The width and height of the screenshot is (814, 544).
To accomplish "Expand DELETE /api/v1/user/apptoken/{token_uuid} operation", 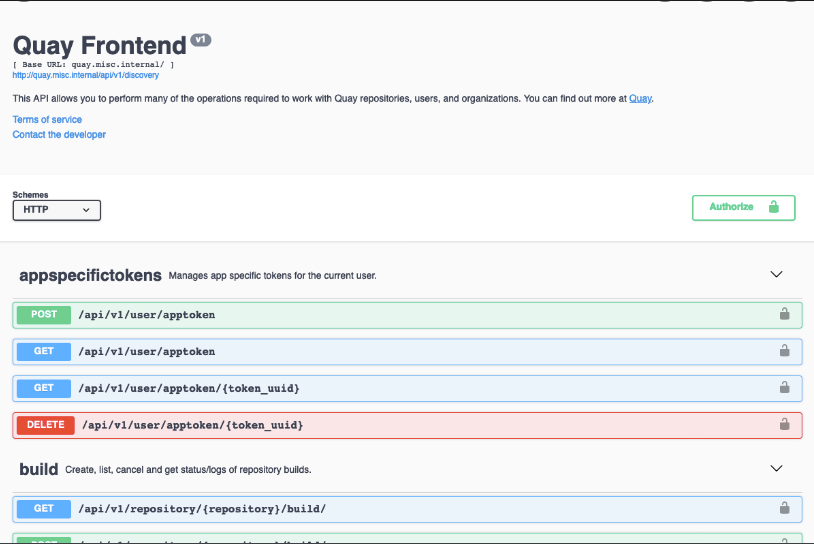I will [407, 426].
